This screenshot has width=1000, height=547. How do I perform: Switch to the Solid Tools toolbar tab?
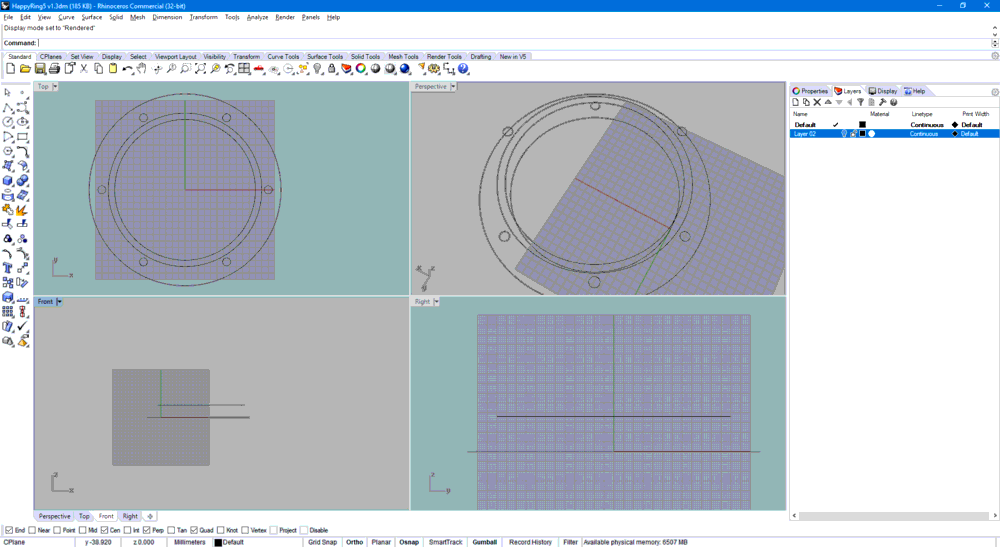click(365, 57)
